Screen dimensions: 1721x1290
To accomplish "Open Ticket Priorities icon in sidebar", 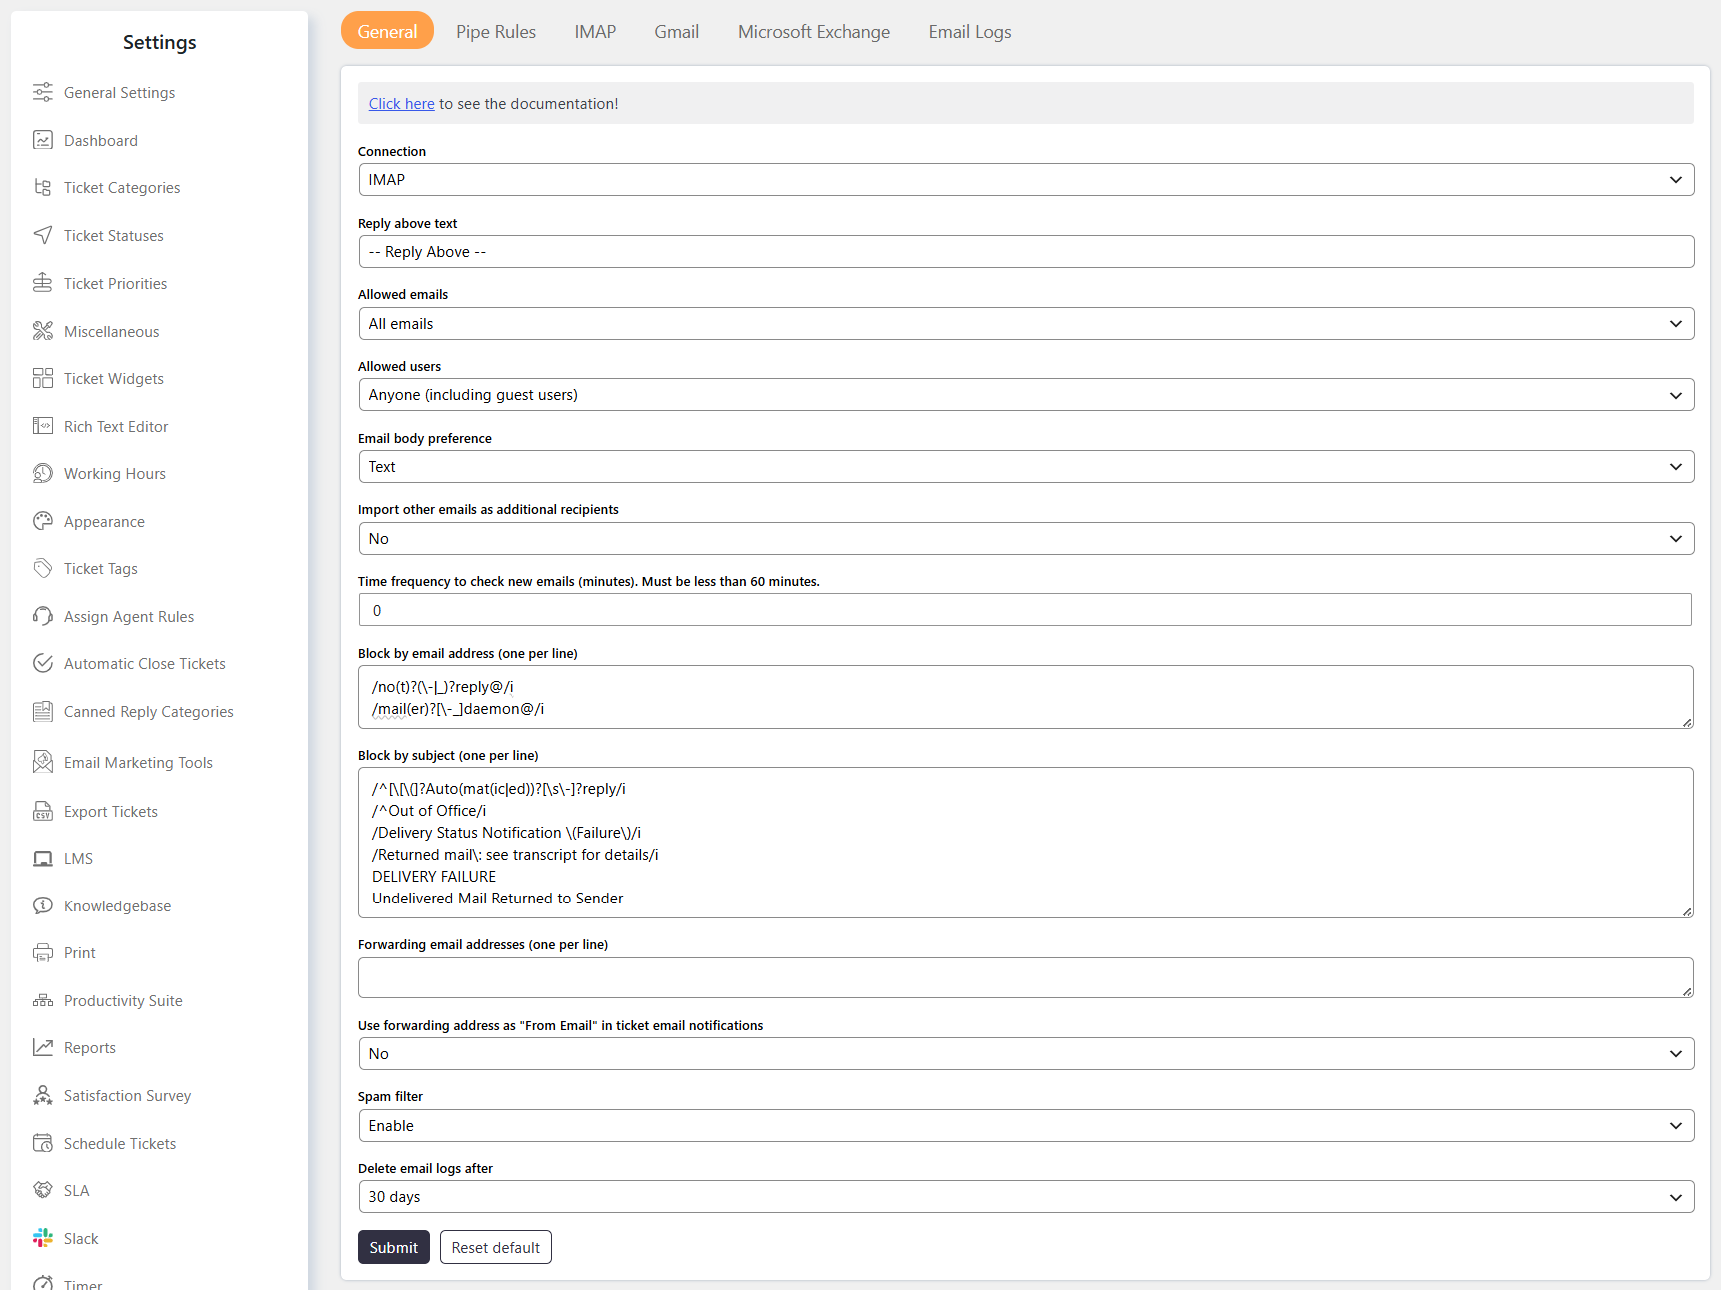I will tap(42, 283).
